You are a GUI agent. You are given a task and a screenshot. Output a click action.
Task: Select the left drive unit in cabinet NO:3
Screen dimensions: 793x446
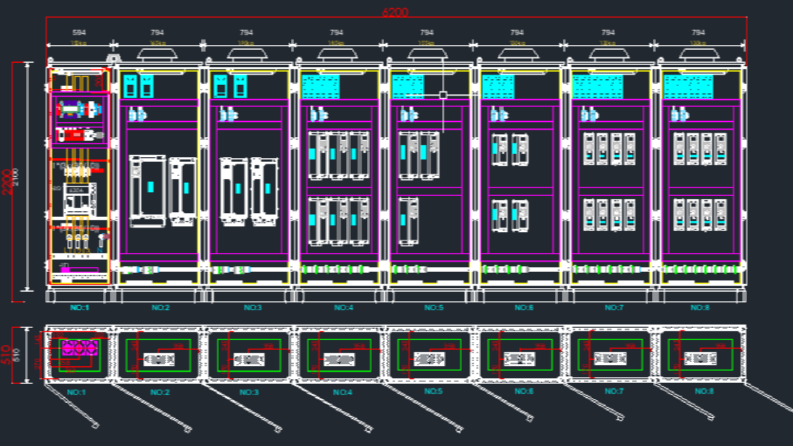234,191
